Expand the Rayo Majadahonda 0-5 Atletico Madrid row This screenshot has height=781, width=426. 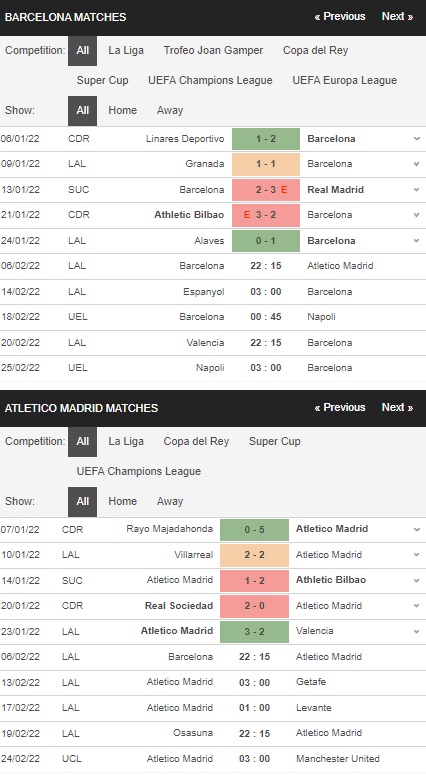pyautogui.click(x=417, y=529)
